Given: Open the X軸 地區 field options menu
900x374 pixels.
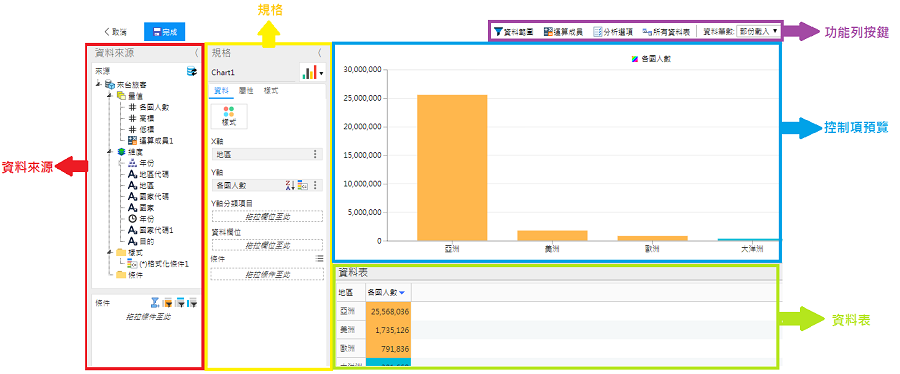Looking at the screenshot, I should pos(315,154).
